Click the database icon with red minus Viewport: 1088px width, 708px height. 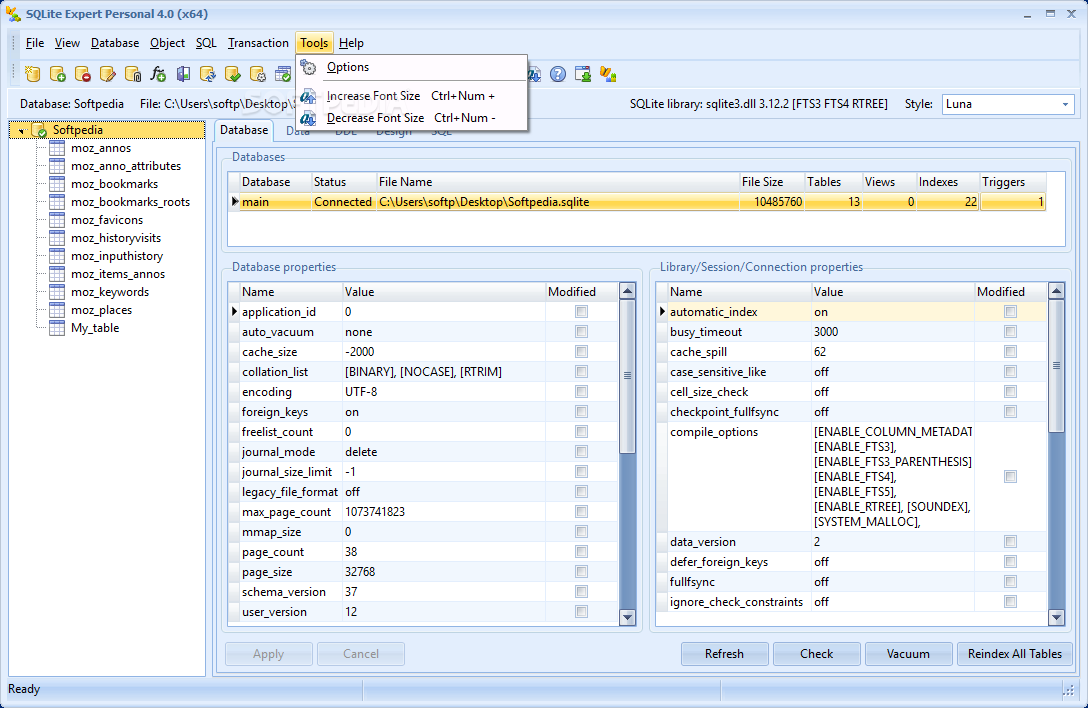point(83,74)
